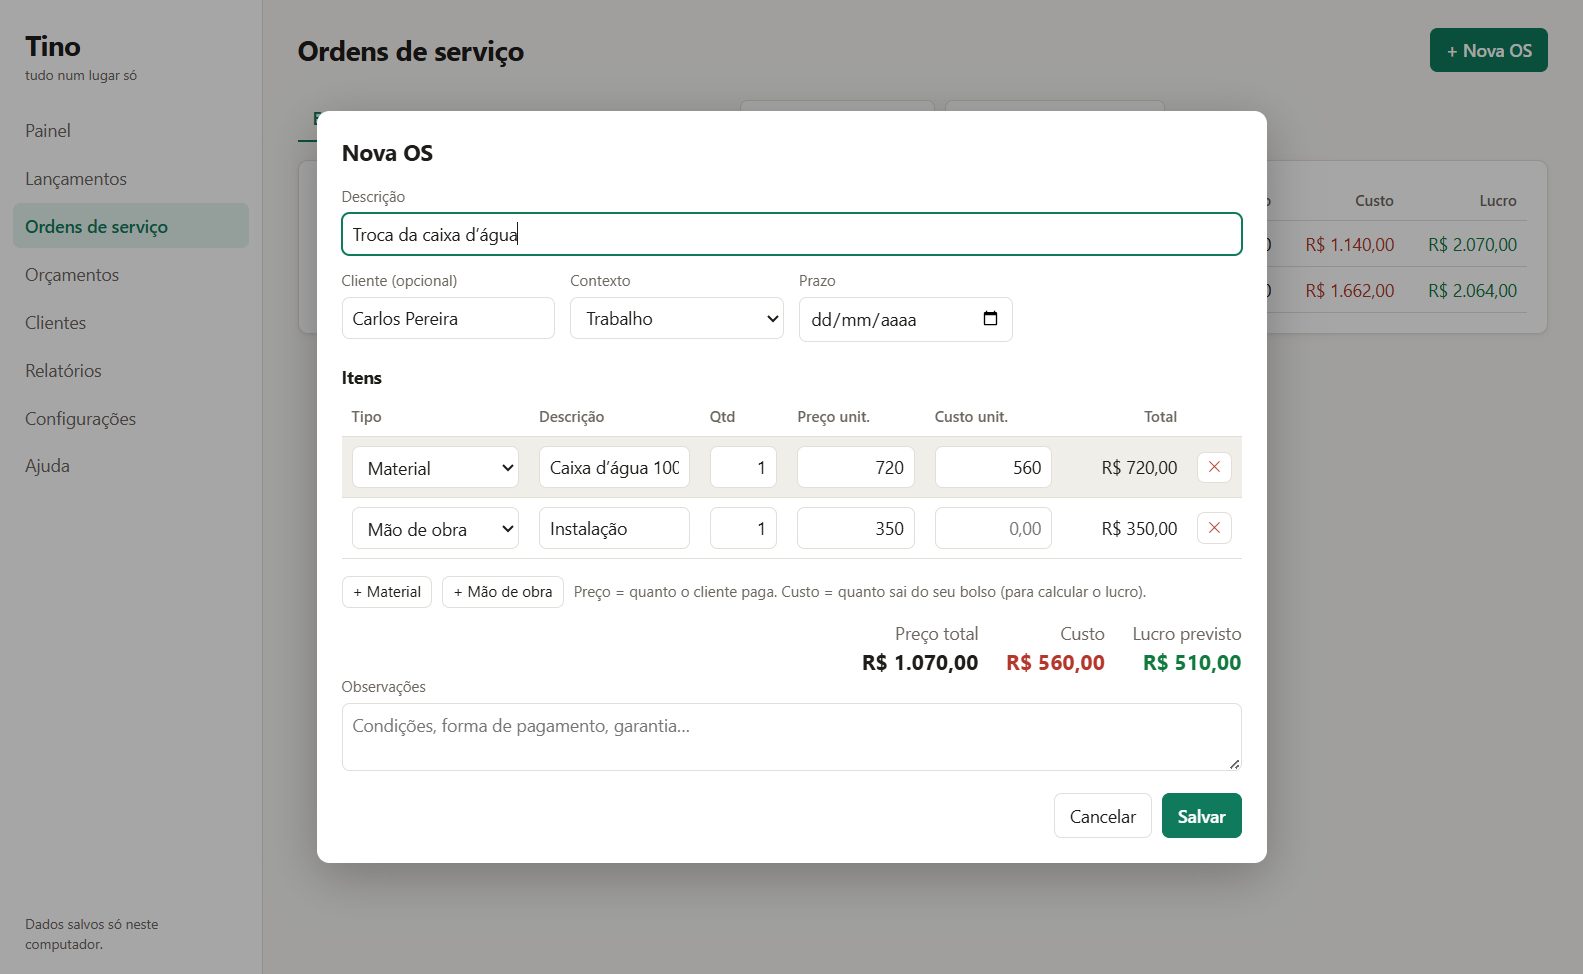Add a new Material item row
The height and width of the screenshot is (974, 1583).
tap(387, 592)
